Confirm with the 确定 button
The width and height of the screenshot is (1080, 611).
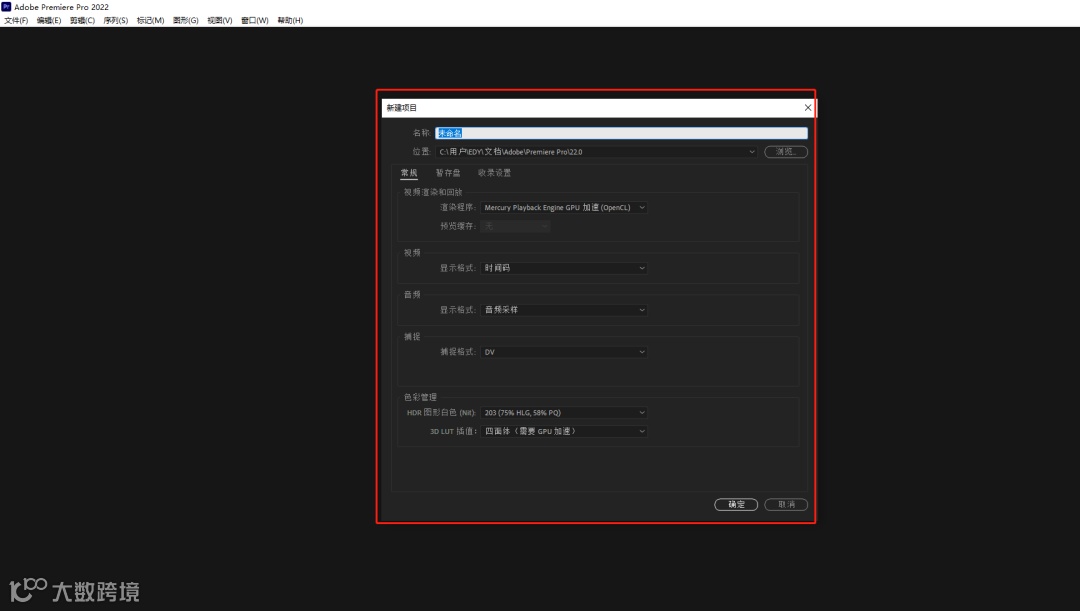(x=736, y=504)
